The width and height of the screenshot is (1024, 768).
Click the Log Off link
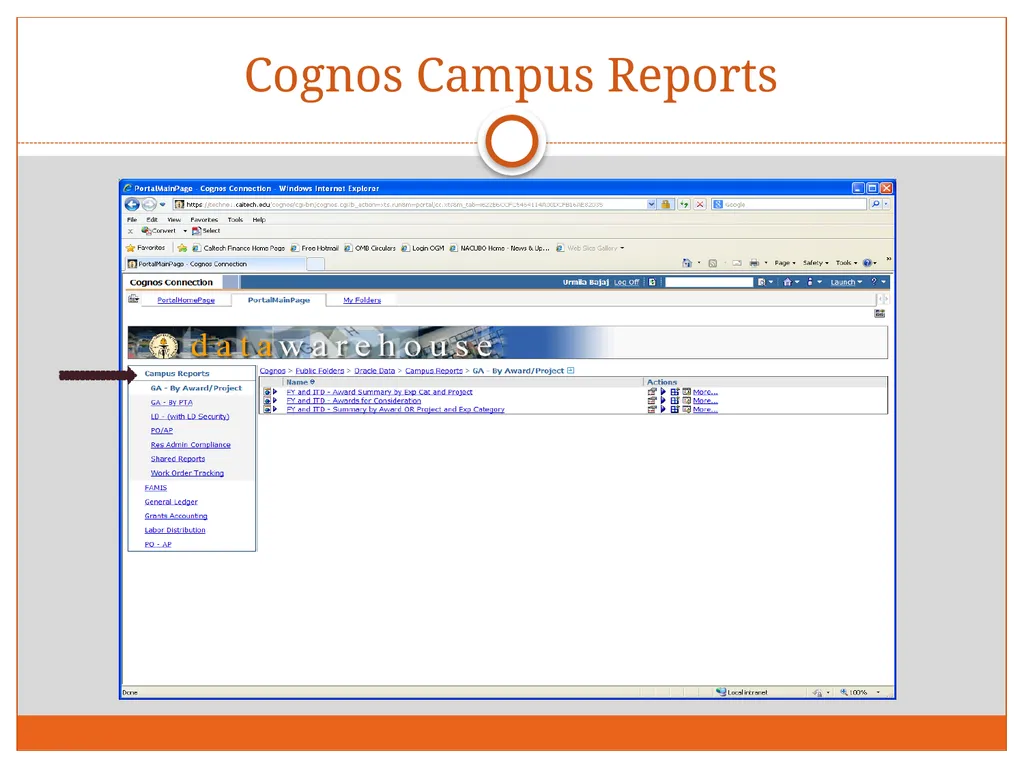click(626, 282)
